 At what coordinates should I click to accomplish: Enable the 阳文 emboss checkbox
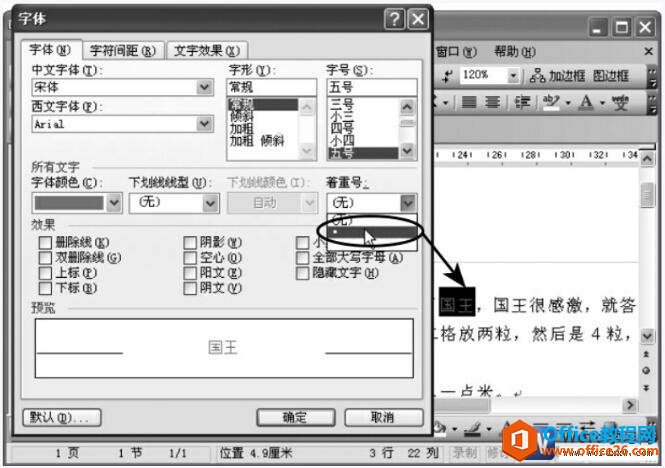190,273
